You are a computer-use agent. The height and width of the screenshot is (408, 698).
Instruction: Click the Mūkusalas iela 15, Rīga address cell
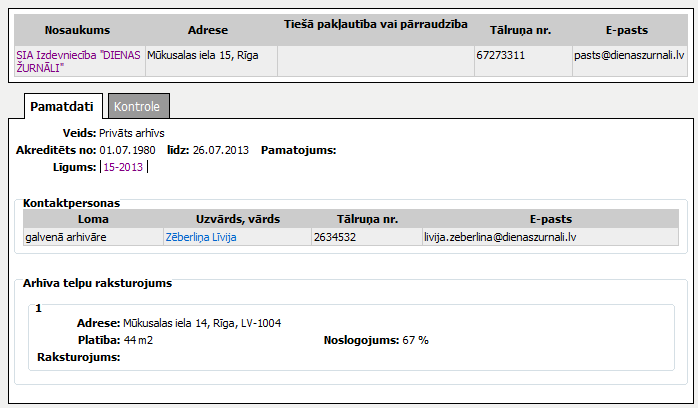pyautogui.click(x=203, y=55)
